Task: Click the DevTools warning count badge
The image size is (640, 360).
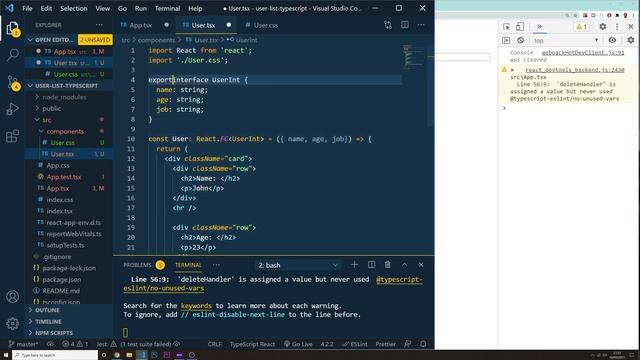Action: tap(581, 27)
